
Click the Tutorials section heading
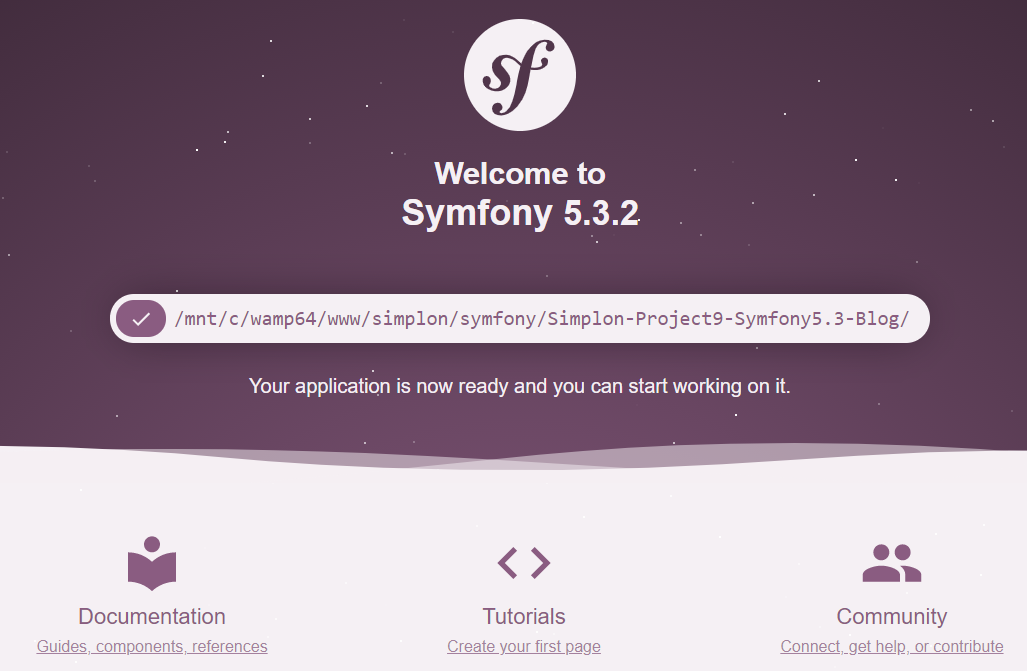pyautogui.click(x=523, y=616)
